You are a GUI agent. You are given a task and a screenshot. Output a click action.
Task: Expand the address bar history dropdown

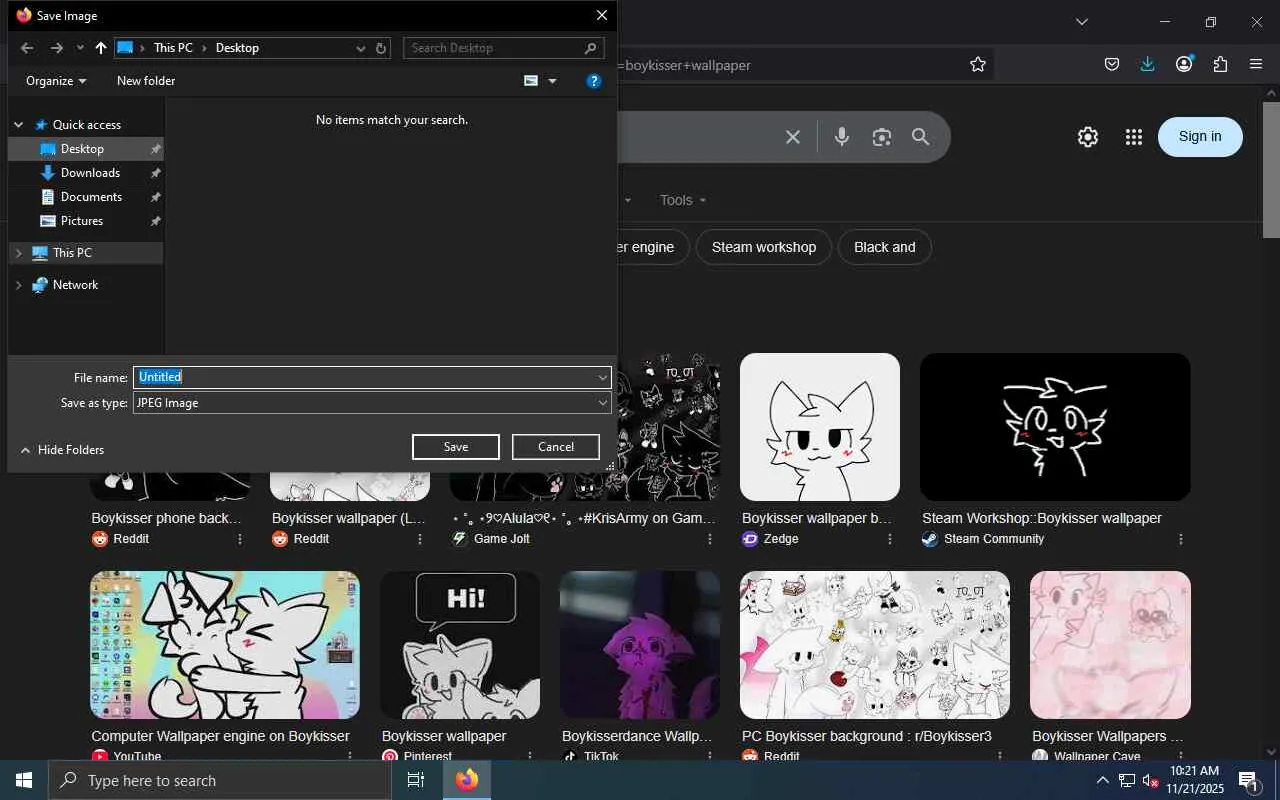[361, 48]
